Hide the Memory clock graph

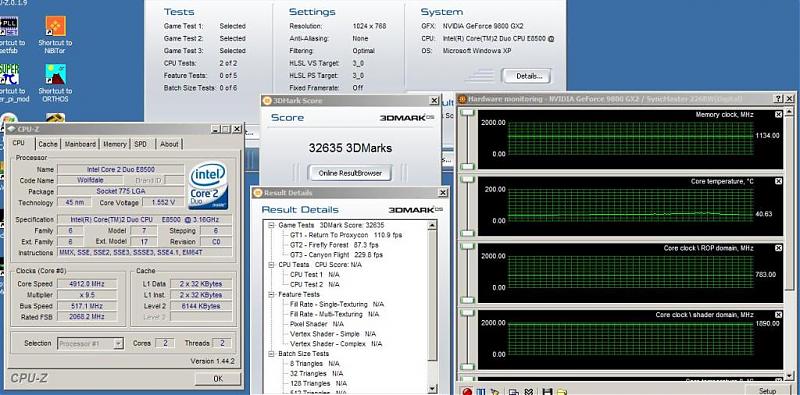click(x=779, y=114)
